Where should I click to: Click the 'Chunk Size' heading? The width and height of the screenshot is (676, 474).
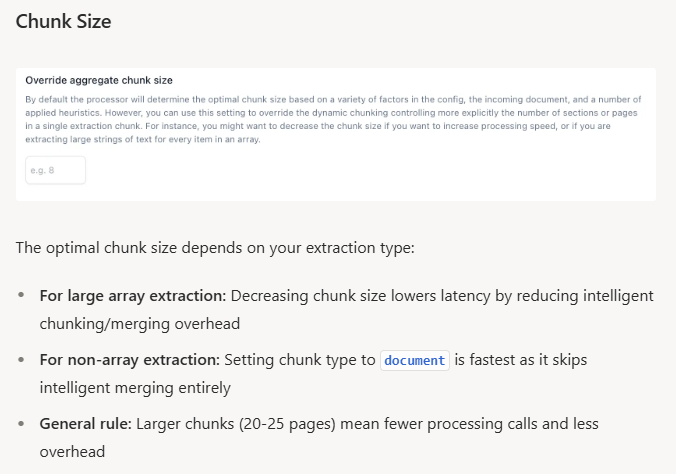(x=63, y=21)
